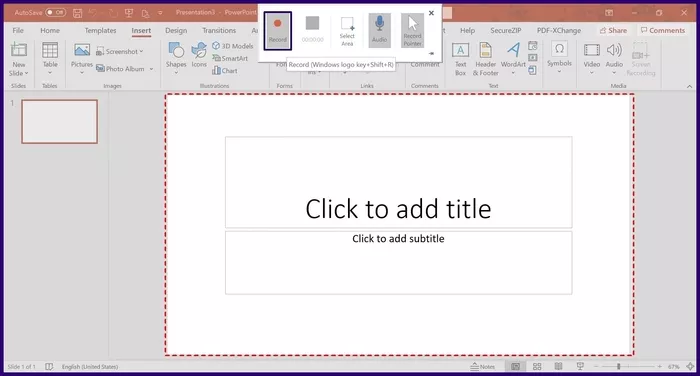Open the Pictures dropdown
700x376 pixels.
point(82,58)
